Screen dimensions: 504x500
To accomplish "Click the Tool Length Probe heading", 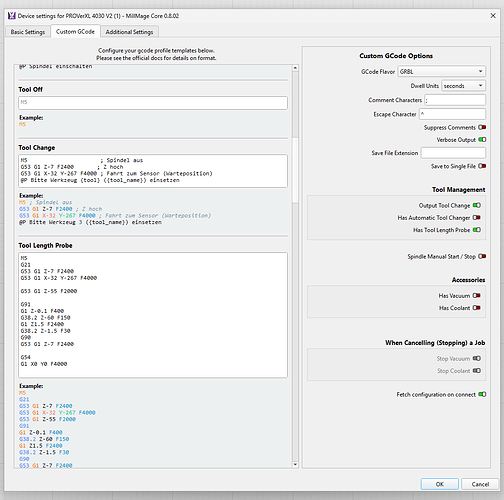I will tap(45, 245).
